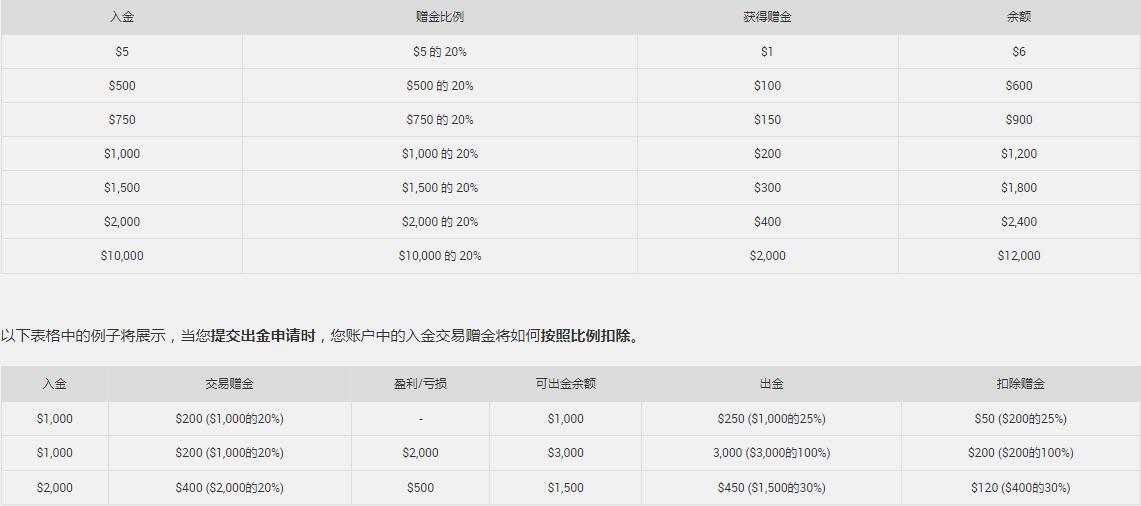Click the 交易赠金 column header
The height and width of the screenshot is (506, 1141).
point(229,384)
